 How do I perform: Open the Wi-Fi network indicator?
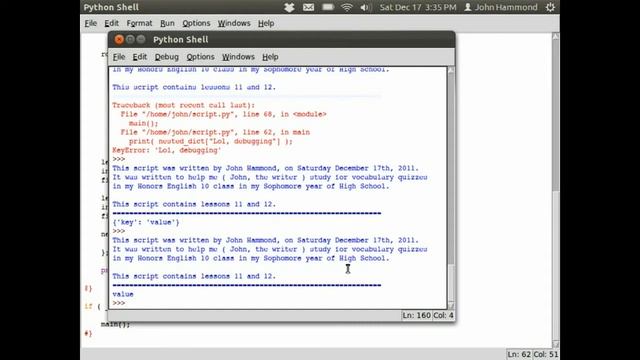pyautogui.click(x=347, y=7)
